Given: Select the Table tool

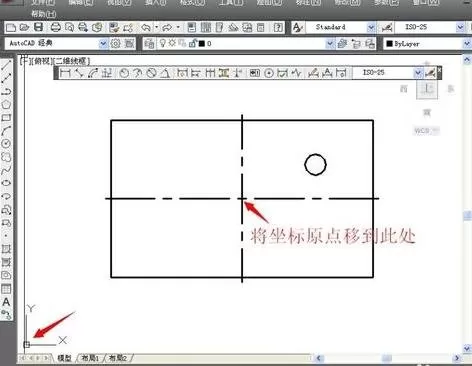Looking at the screenshot, I should (x=6, y=289).
